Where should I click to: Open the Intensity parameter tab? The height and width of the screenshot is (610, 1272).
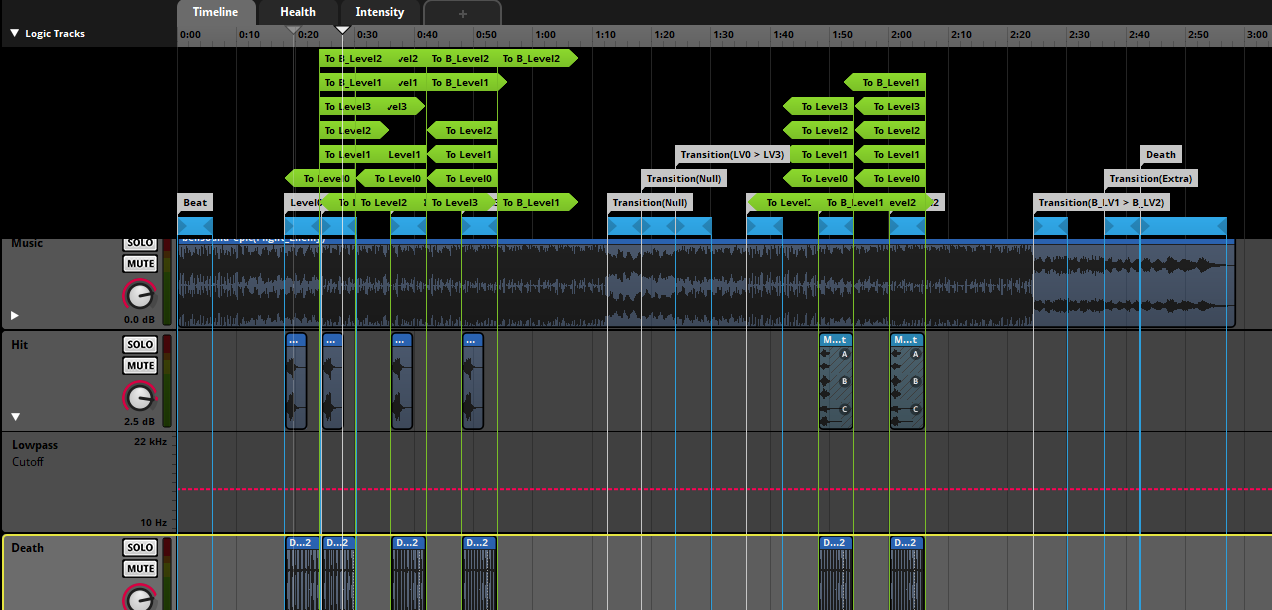[380, 13]
